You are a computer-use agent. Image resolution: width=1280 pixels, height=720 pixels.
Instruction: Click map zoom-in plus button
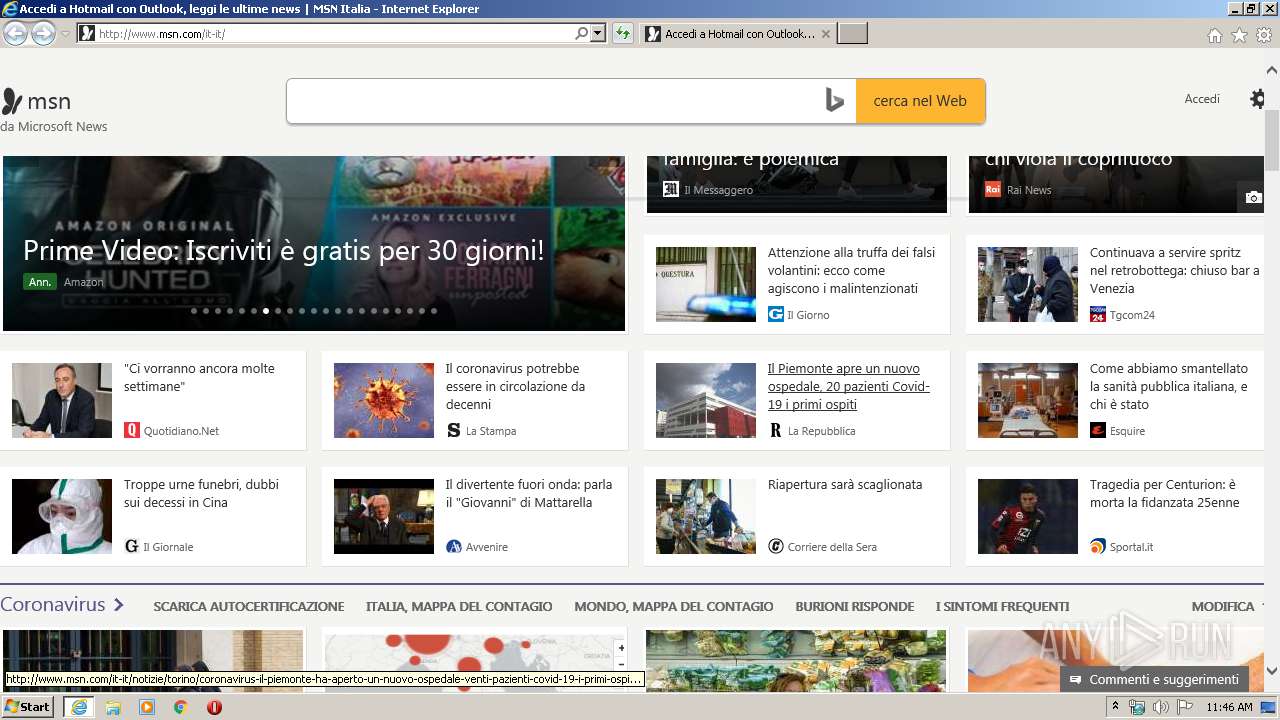tap(621, 648)
